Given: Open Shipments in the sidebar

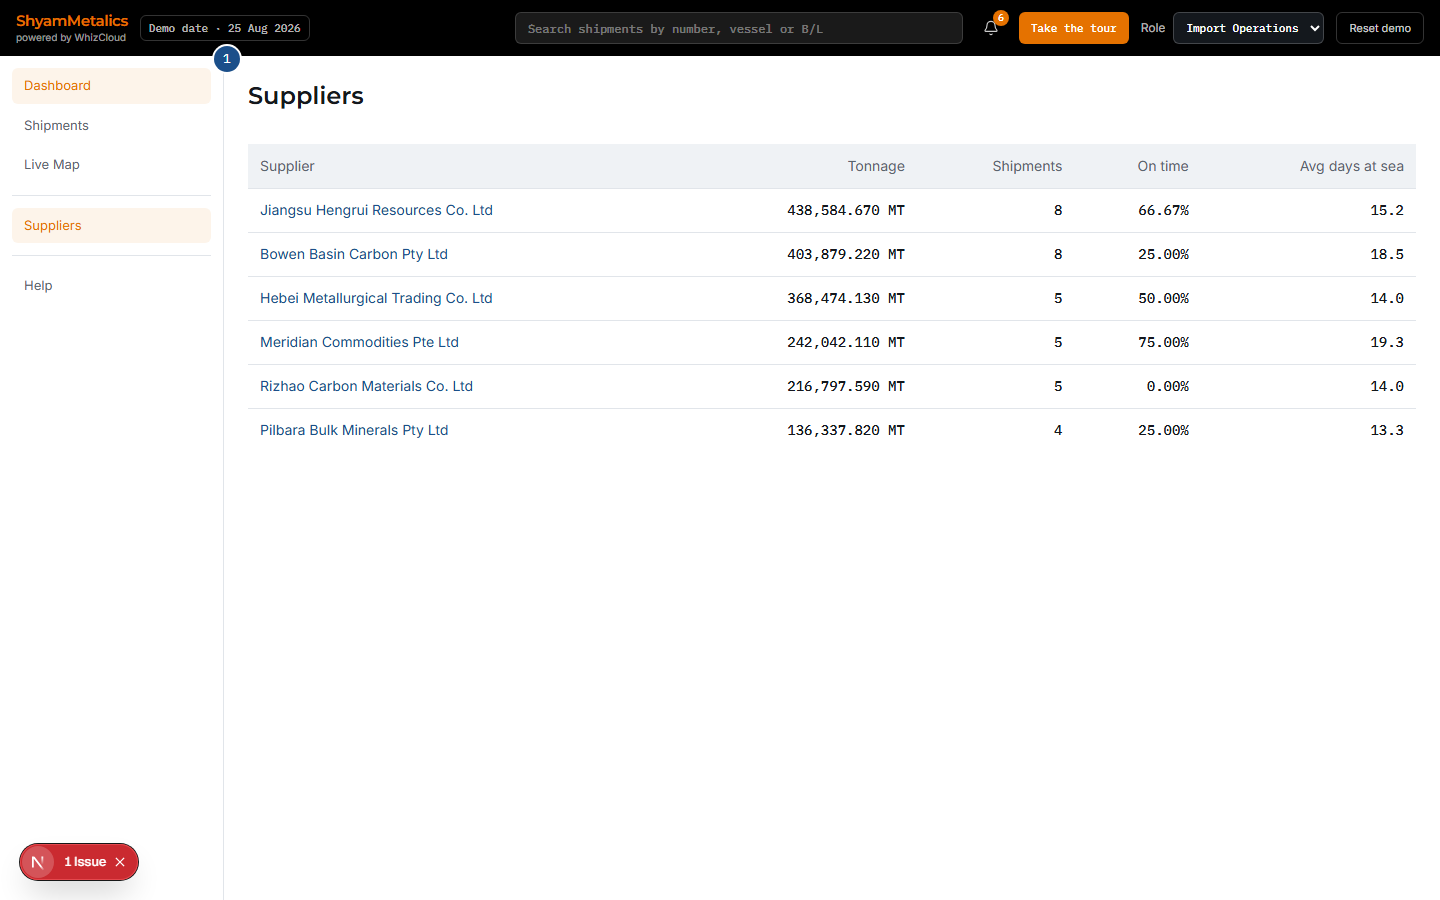Looking at the screenshot, I should pos(111,126).
